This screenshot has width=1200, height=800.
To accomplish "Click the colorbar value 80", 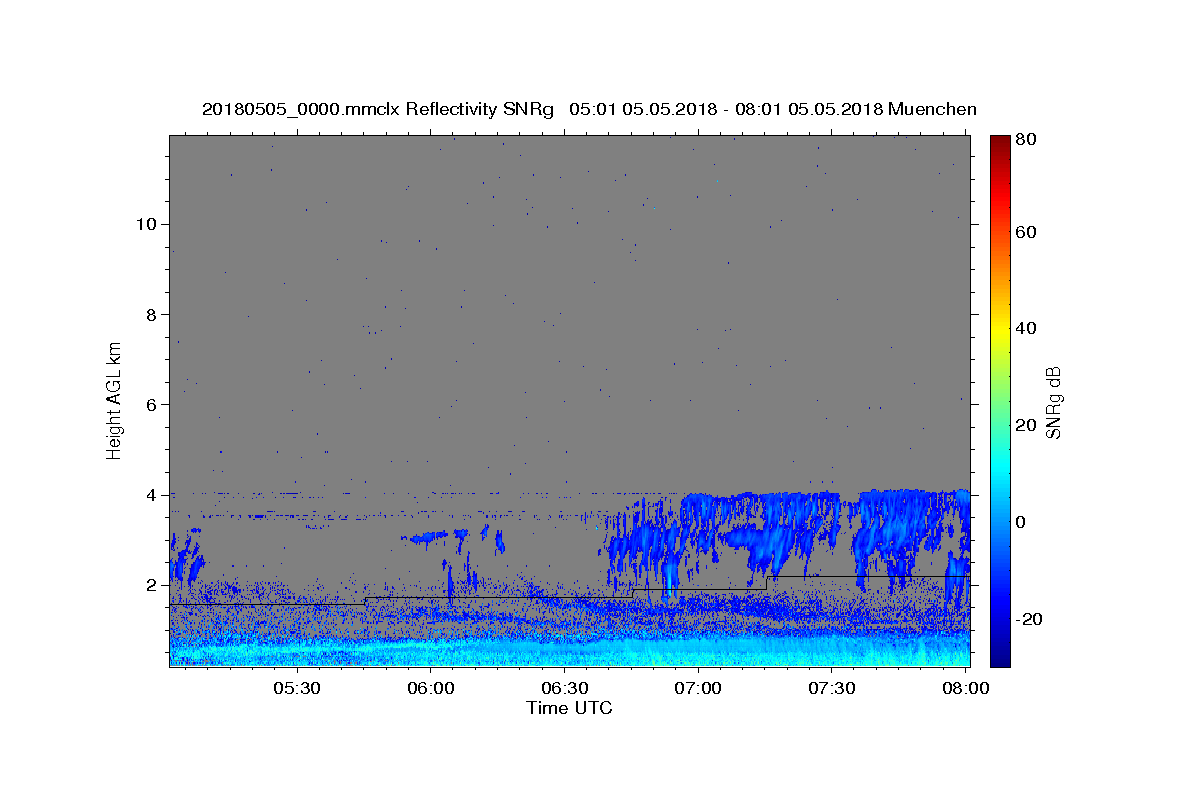I will 1027,140.
